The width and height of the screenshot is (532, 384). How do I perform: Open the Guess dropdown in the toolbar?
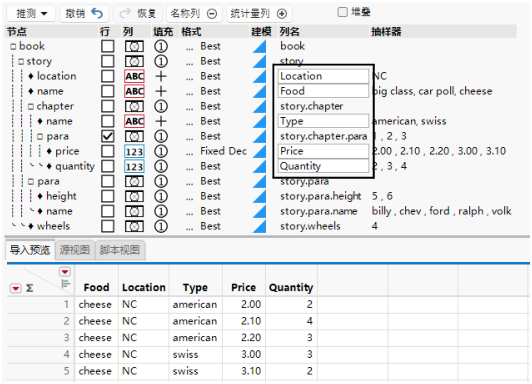coord(32,14)
